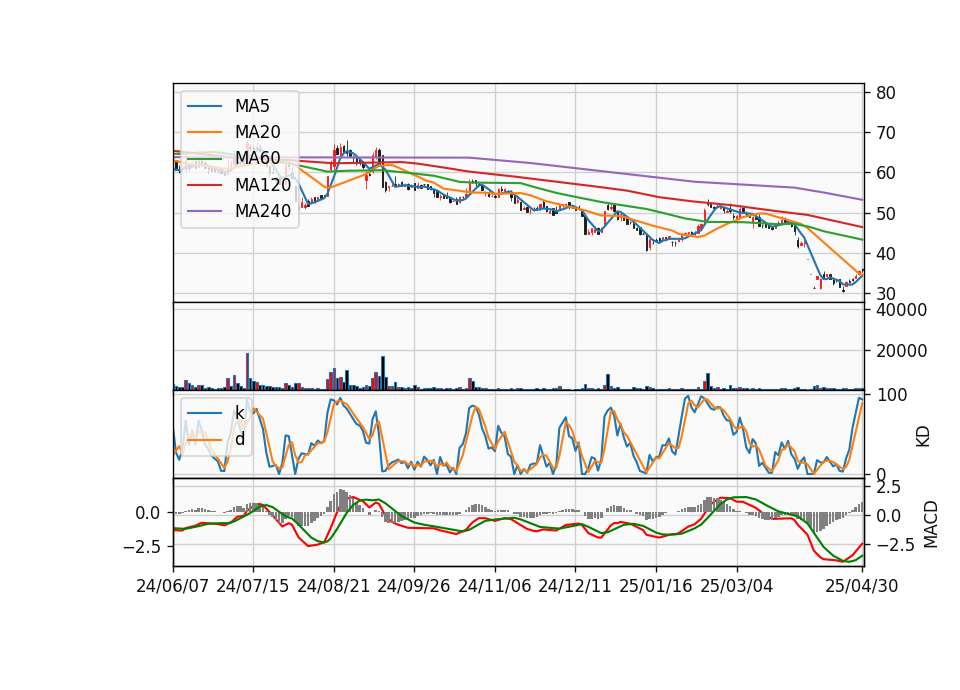Click the blue MA5 legend line sample

pyautogui.click(x=204, y=107)
